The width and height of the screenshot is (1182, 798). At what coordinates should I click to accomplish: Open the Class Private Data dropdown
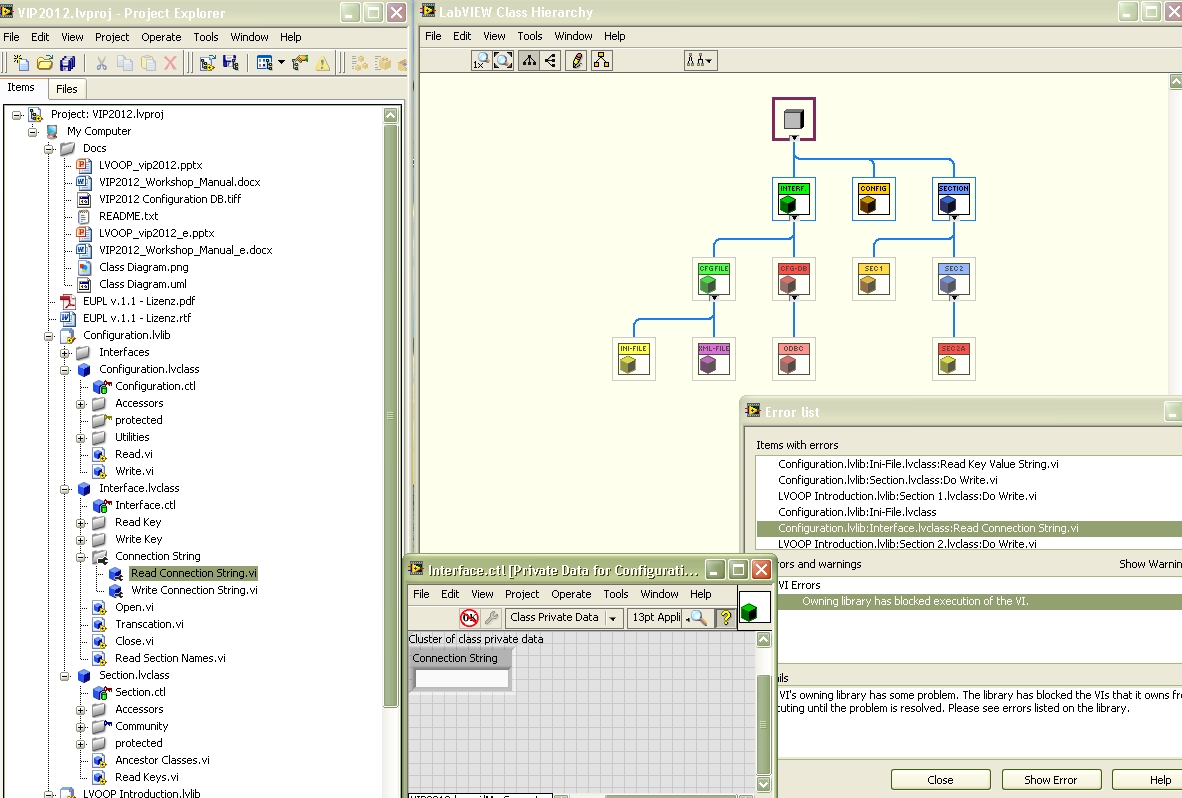[564, 618]
